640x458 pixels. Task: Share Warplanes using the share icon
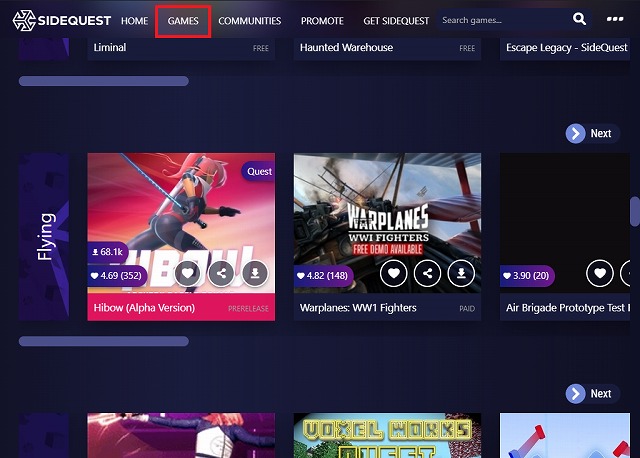tap(427, 273)
